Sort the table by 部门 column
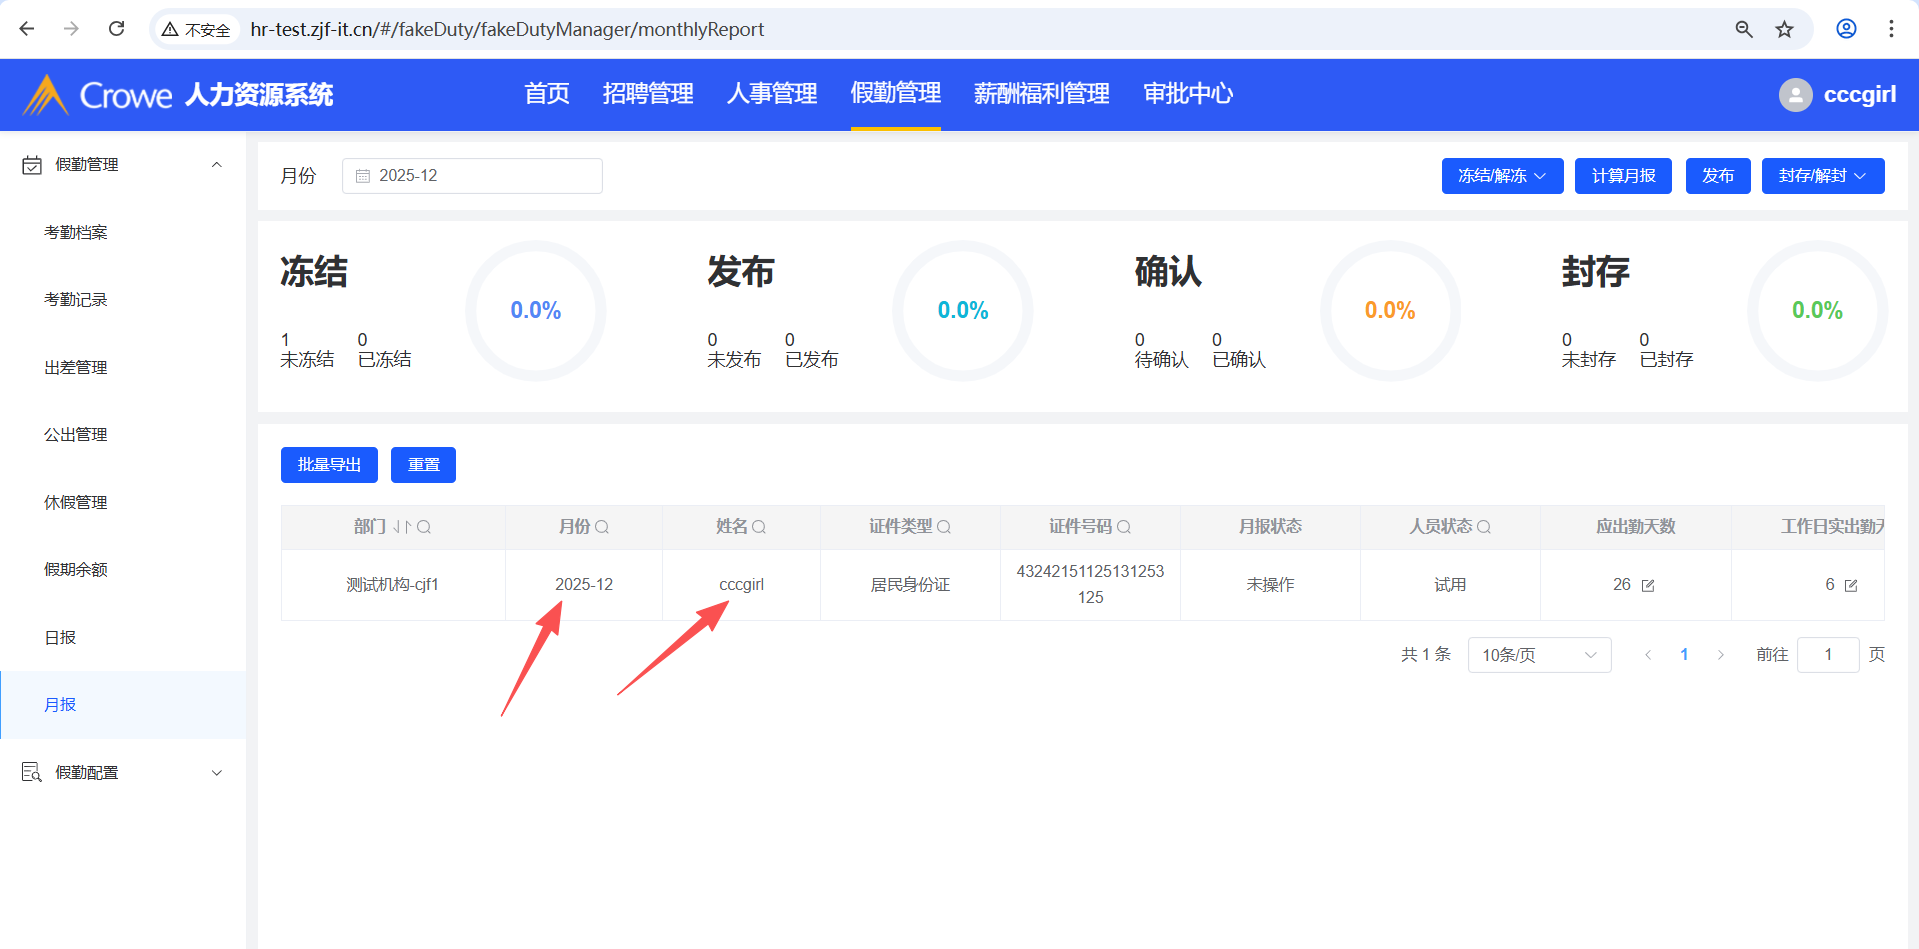1919x949 pixels. click(402, 527)
